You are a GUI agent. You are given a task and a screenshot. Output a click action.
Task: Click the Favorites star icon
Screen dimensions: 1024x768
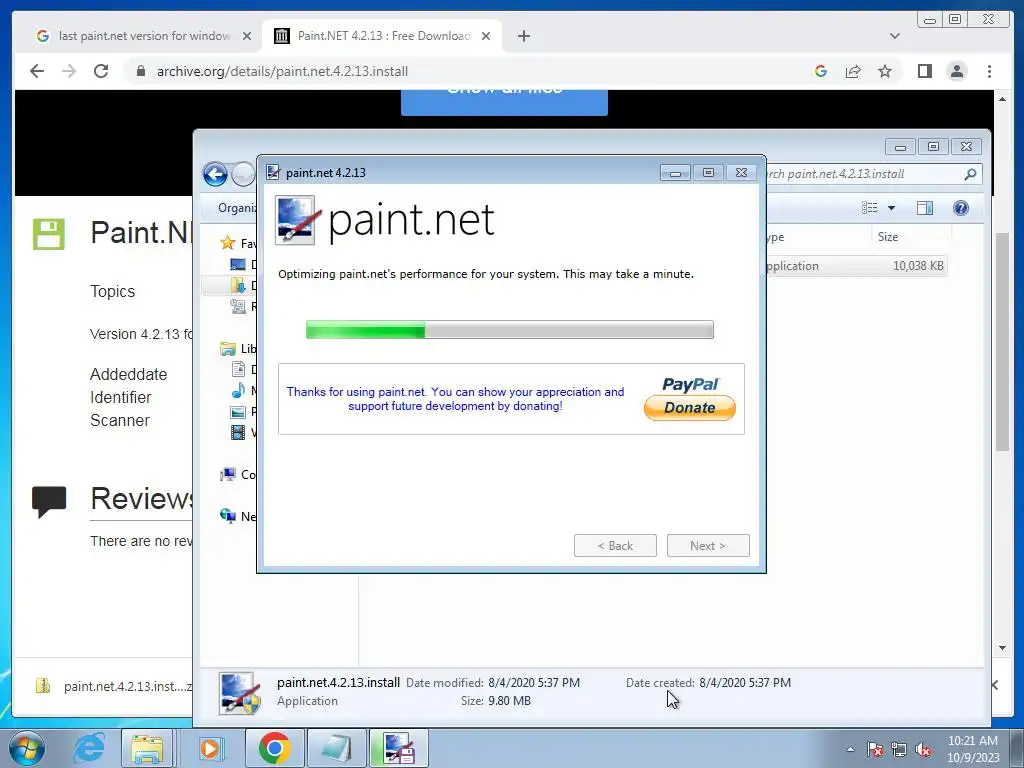(227, 243)
